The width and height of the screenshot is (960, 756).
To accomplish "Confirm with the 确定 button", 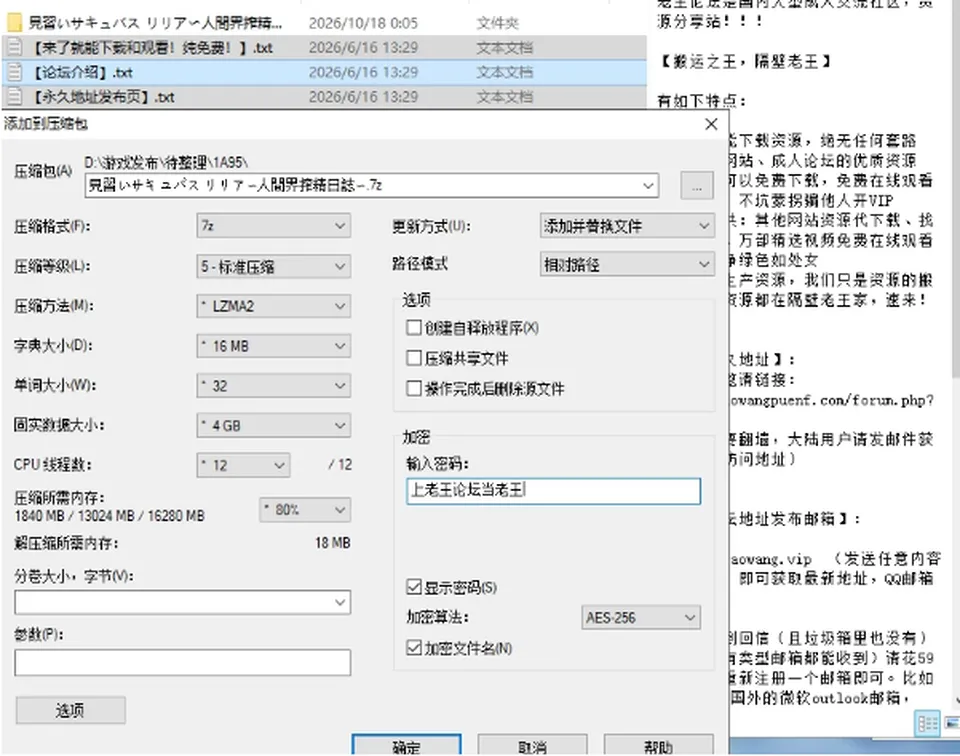I will tap(407, 745).
